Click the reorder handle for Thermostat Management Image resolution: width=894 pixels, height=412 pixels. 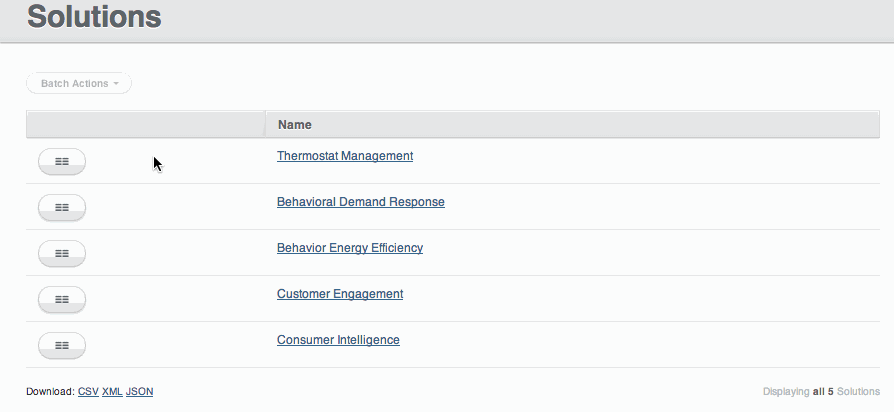[x=62, y=161]
